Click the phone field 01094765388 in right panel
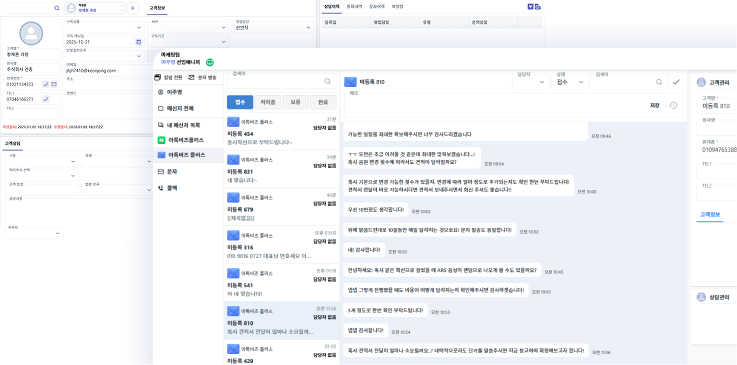The image size is (737, 365). pos(717,148)
